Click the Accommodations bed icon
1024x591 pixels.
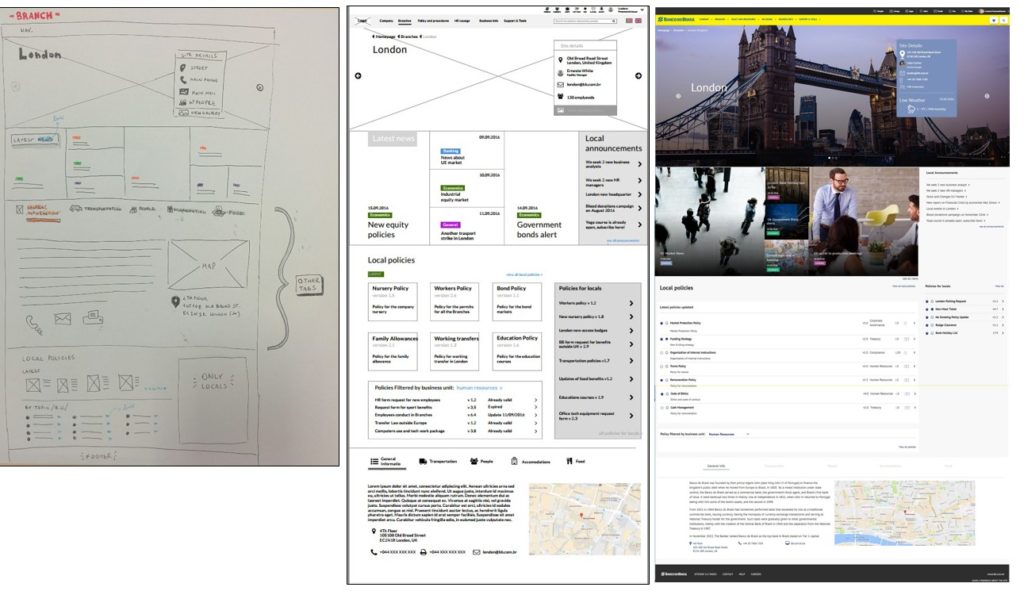[x=514, y=461]
